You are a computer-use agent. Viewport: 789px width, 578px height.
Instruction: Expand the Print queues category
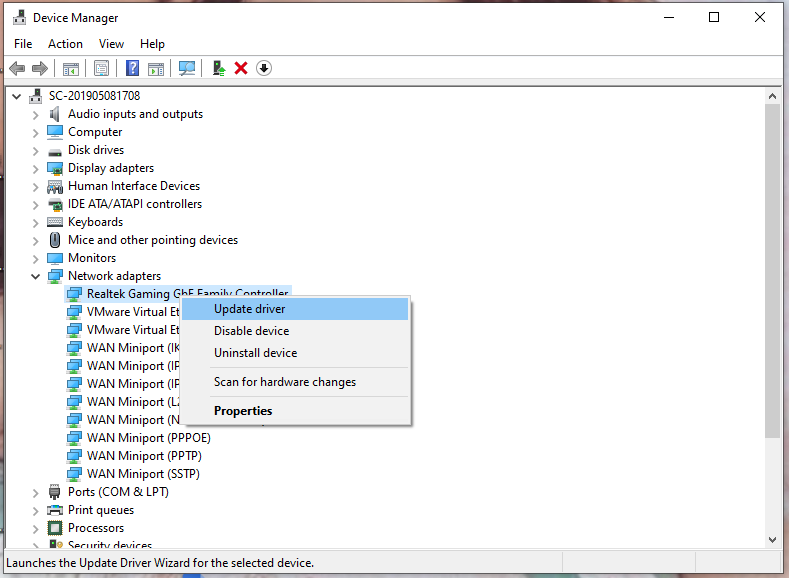pyautogui.click(x=35, y=511)
